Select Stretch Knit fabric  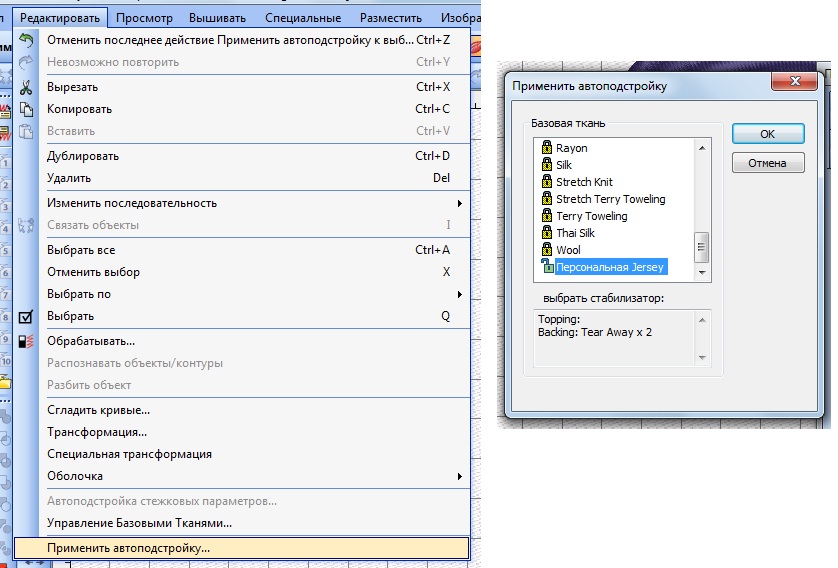point(584,182)
